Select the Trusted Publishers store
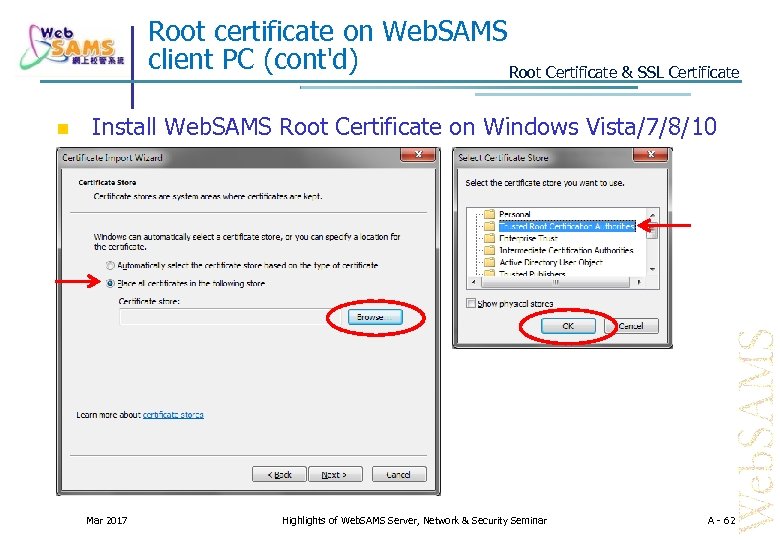Image resolution: width=780 pixels, height=540 pixels. click(532, 273)
